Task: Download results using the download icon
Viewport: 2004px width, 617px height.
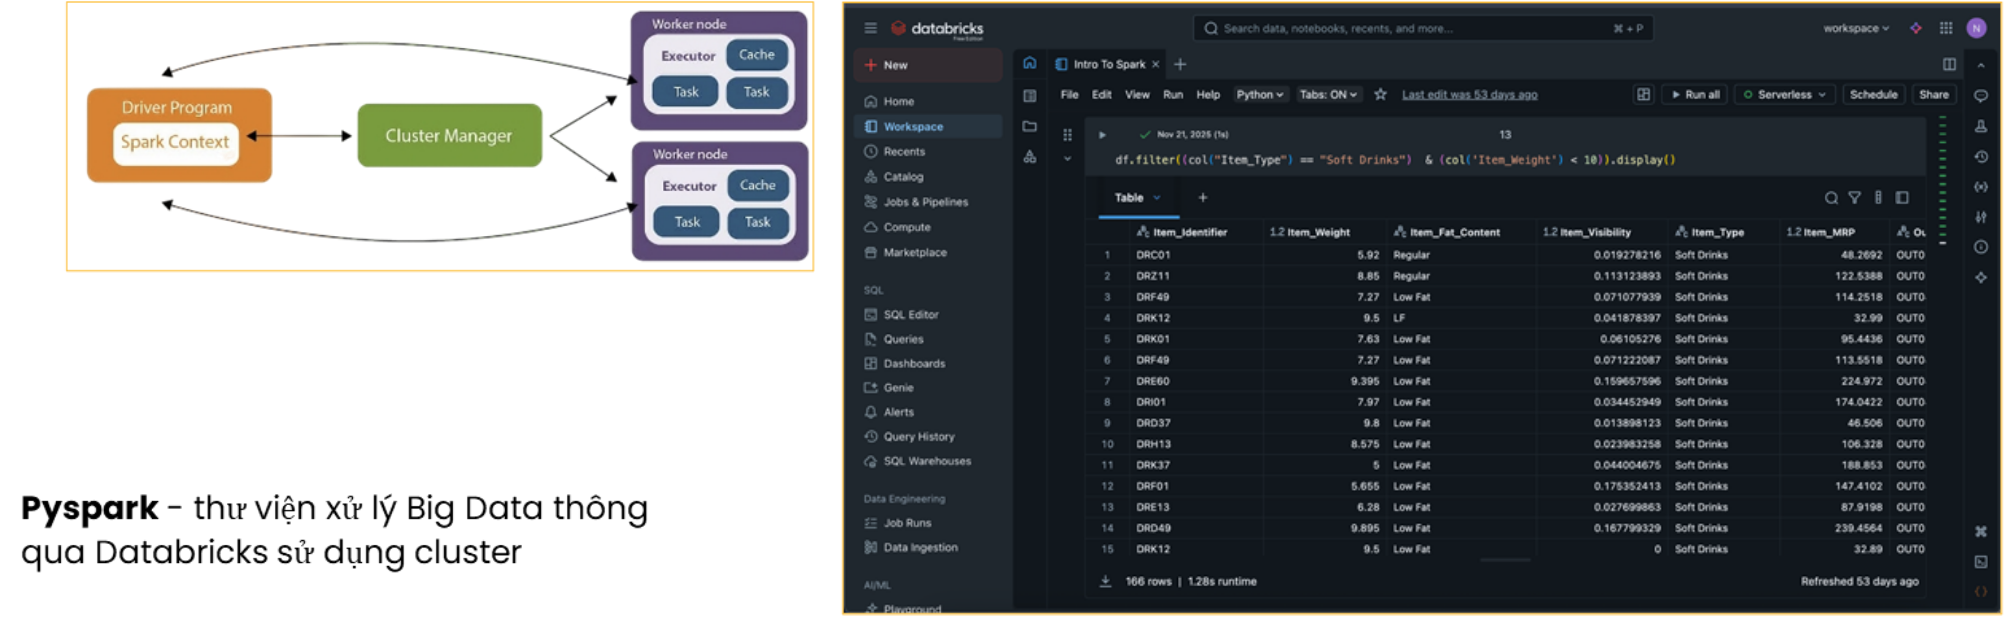Action: 1105,581
